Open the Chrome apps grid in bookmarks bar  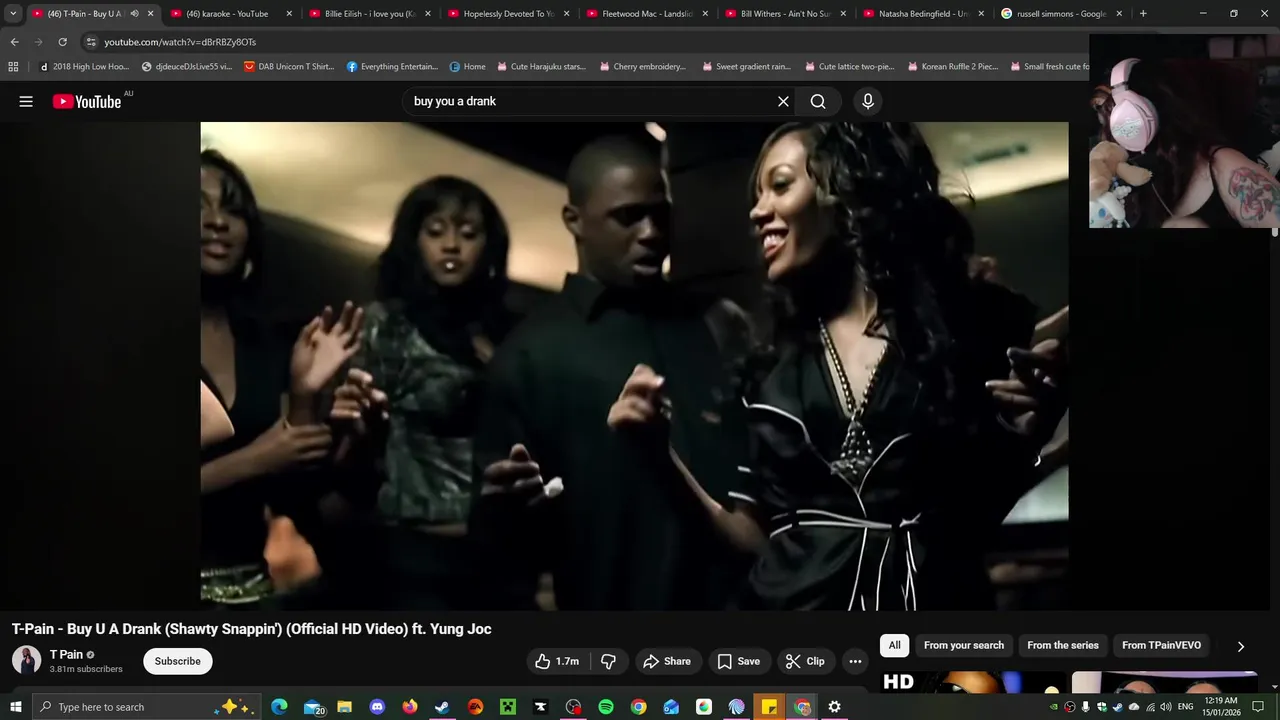pos(13,67)
